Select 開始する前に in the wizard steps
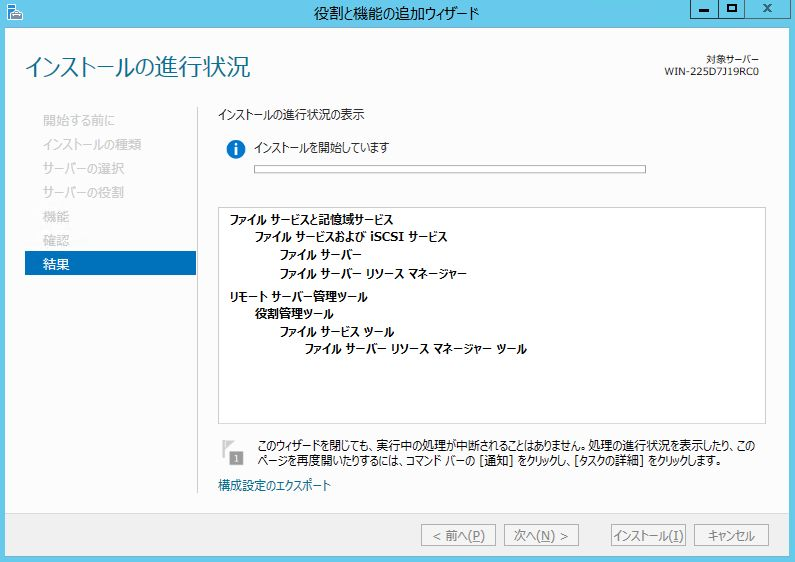 [x=85, y=120]
